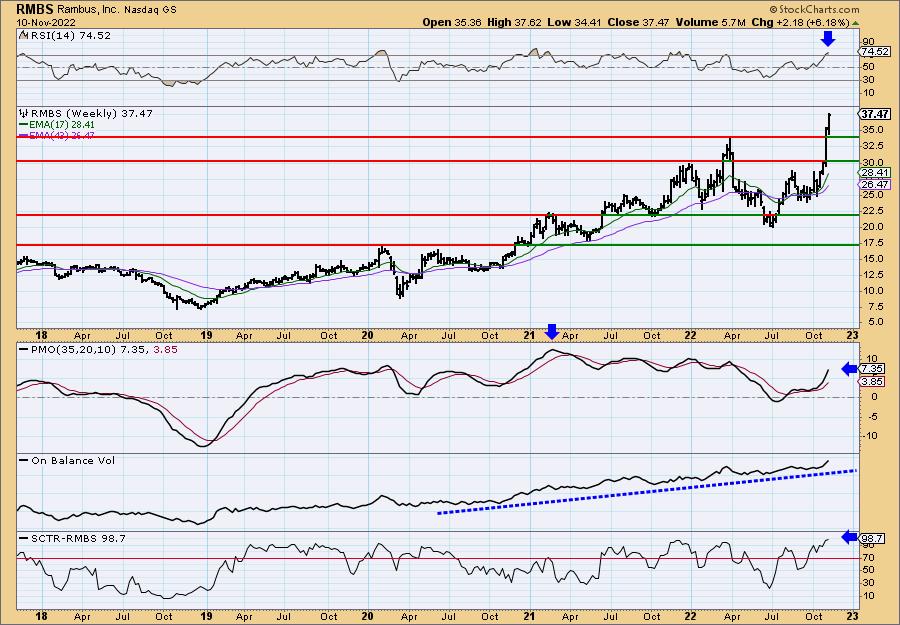This screenshot has height=625, width=900.
Task: Click the 17.5 price axis label
Action: (872, 243)
